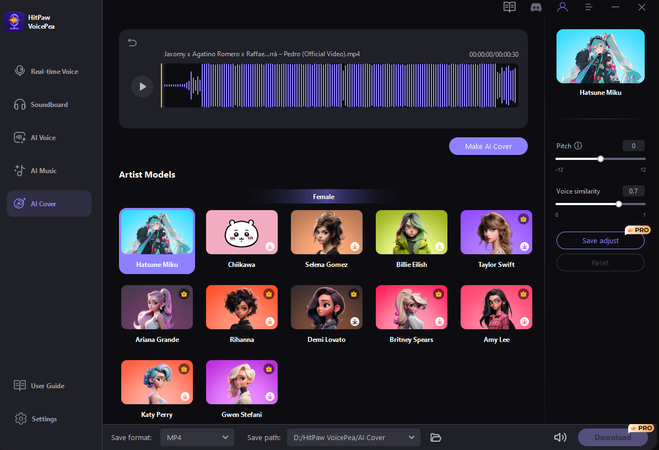Click the crown icon on Amy Lee card
This screenshot has height=450, width=659.
click(523, 294)
